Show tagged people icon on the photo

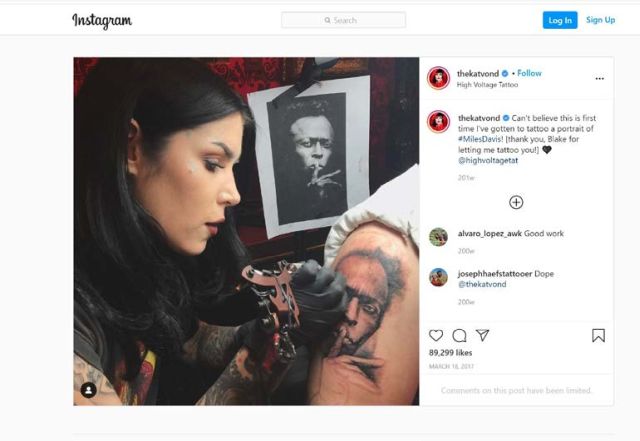point(89,390)
